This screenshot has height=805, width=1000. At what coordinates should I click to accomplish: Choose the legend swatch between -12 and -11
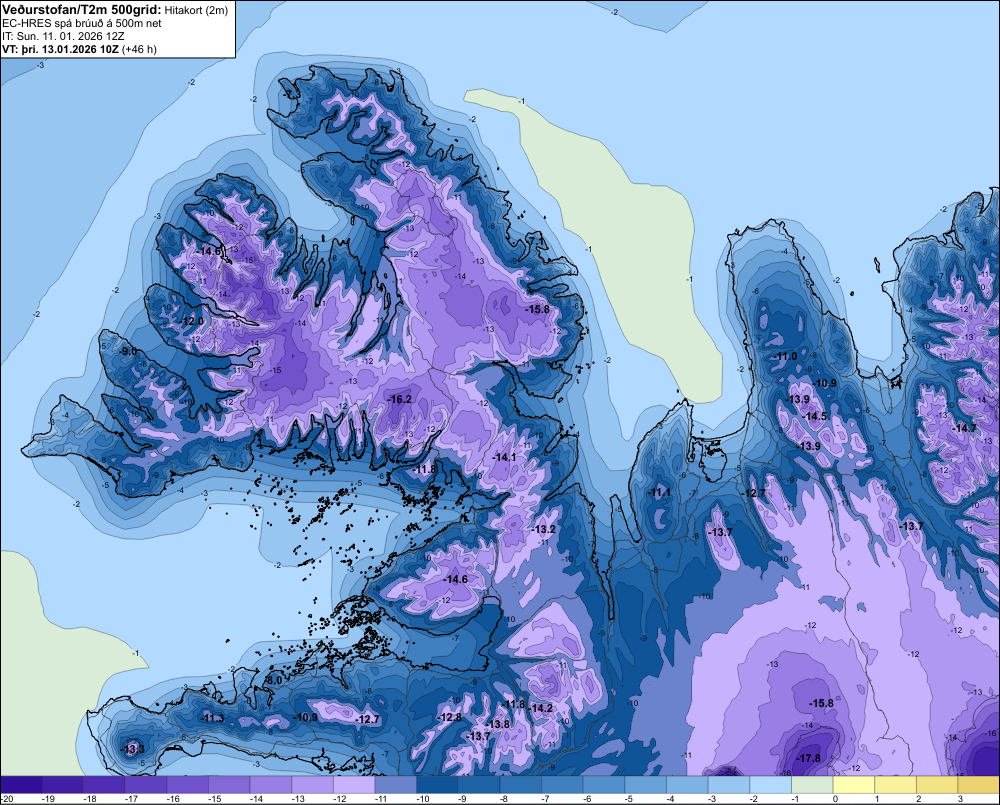(x=354, y=784)
